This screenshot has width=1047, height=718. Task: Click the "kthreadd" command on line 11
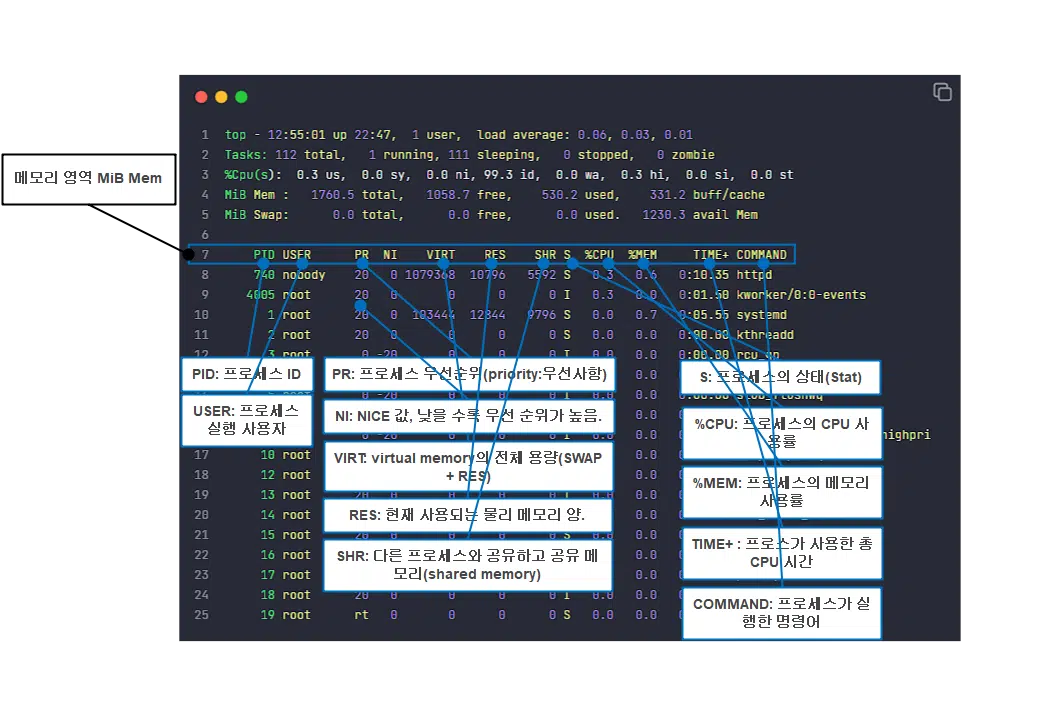765,335
